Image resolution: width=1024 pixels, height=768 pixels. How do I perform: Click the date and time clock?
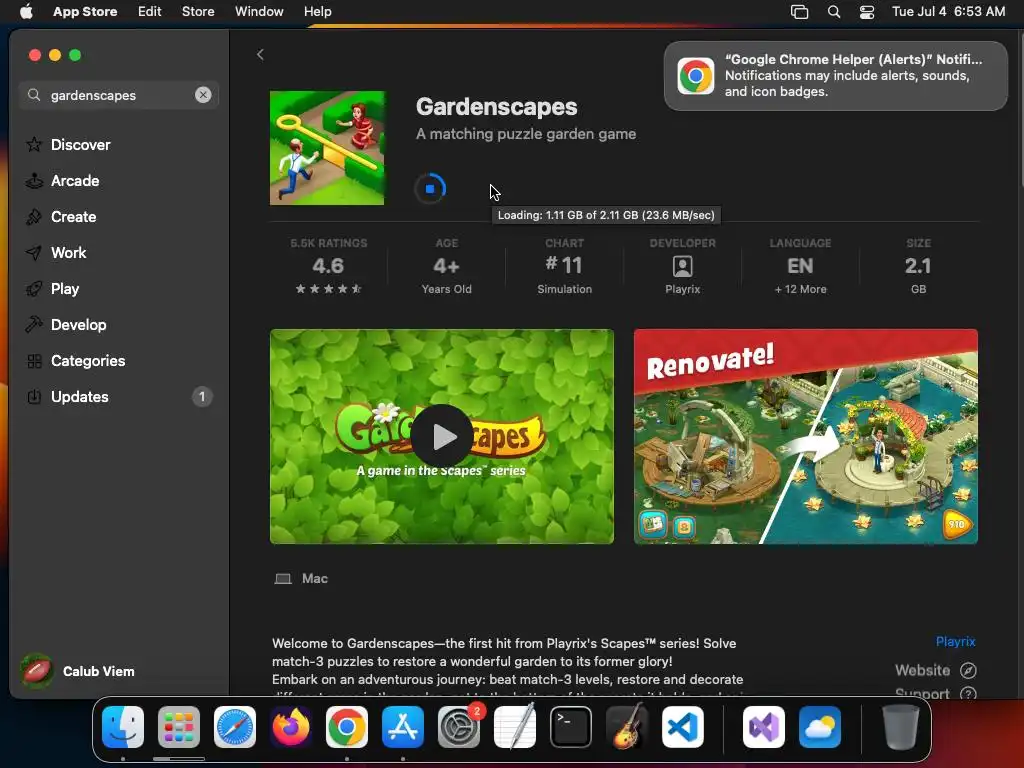coord(948,11)
